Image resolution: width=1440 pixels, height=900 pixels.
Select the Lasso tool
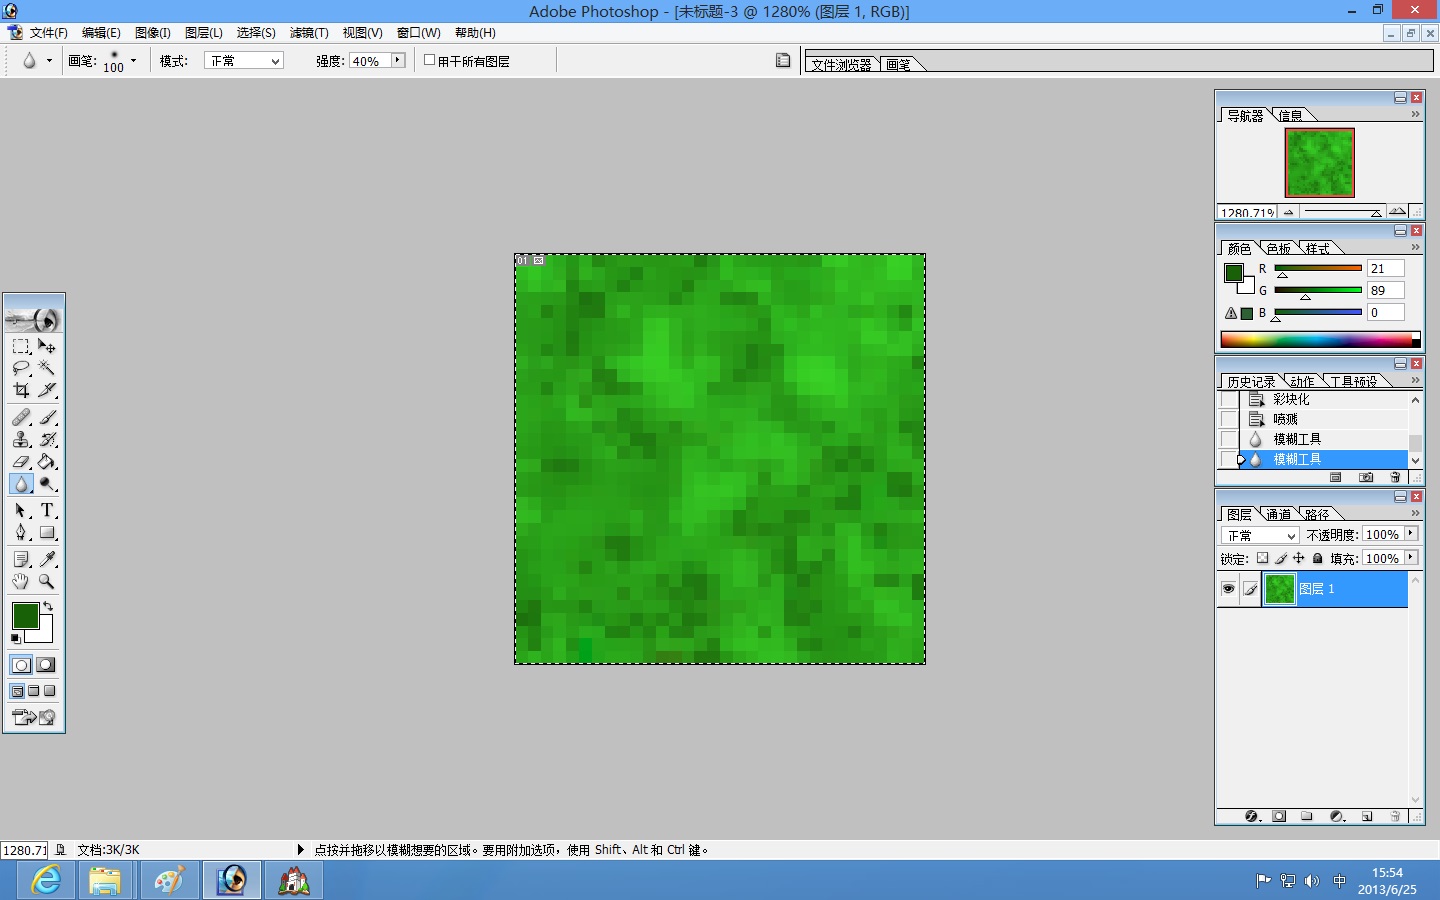21,368
